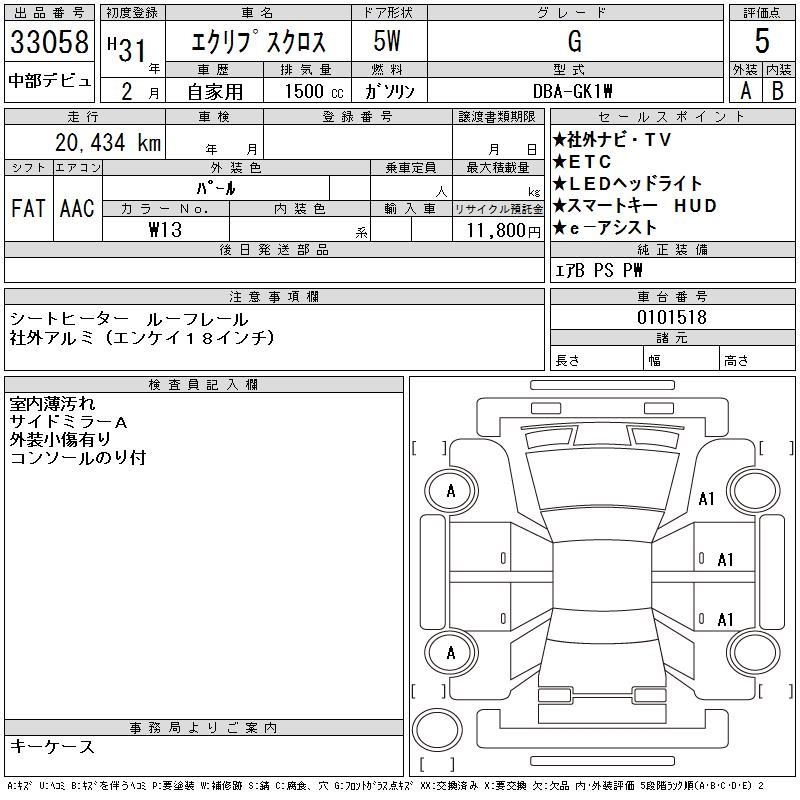Select the exterior grade A cell
Screen dimensions: 800x800
[744, 89]
